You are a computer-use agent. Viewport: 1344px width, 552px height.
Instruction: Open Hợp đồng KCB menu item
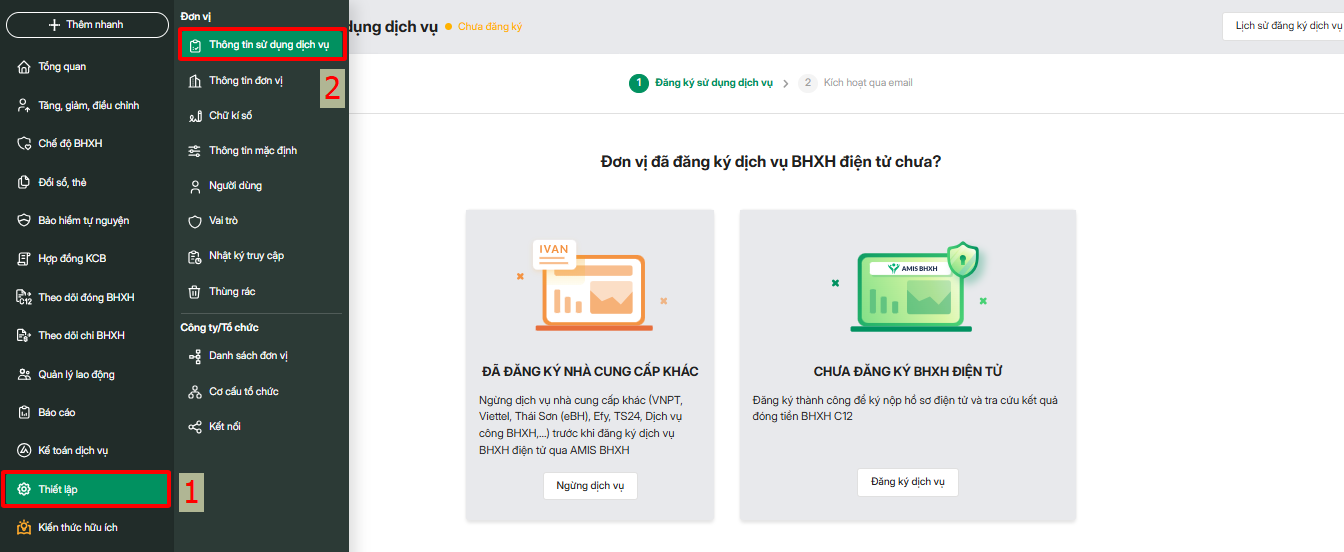[x=87, y=259]
